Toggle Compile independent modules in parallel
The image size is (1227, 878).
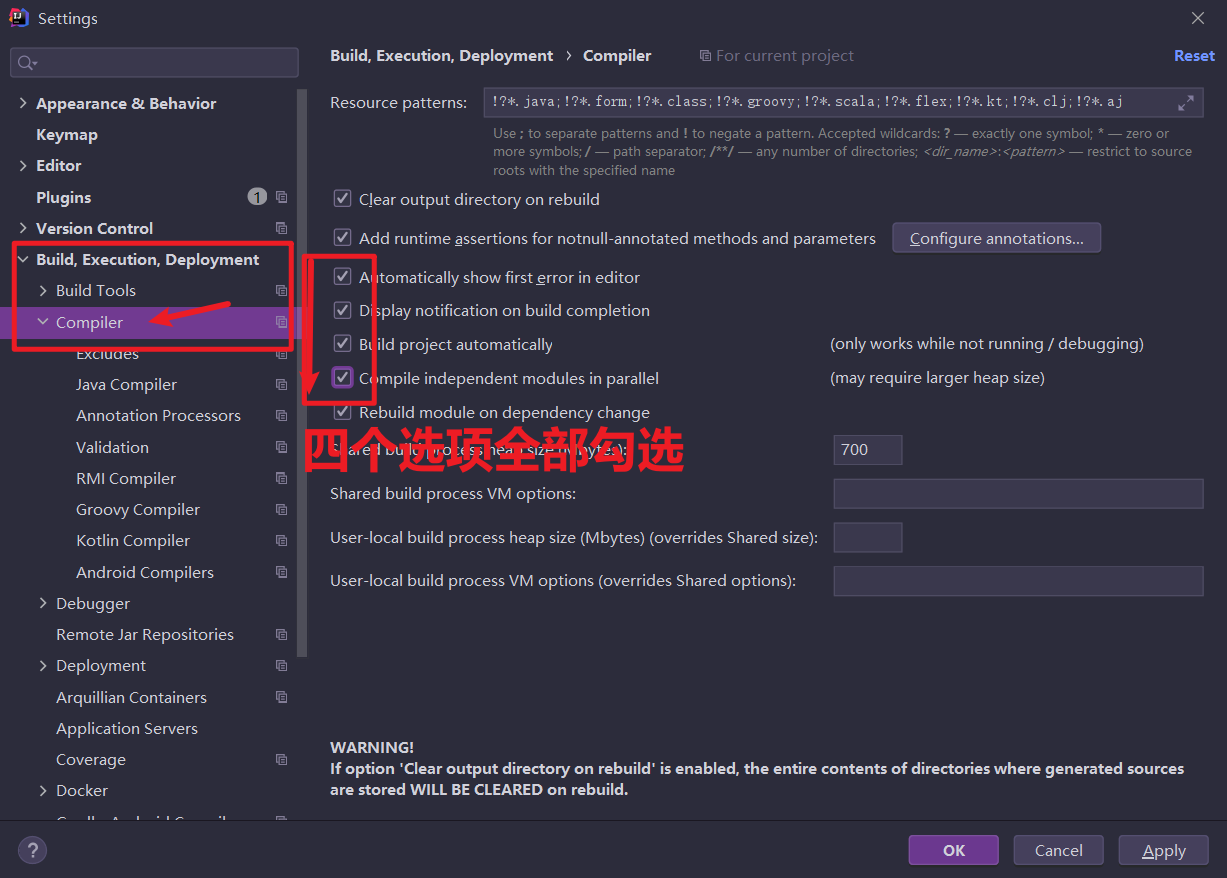coord(342,378)
